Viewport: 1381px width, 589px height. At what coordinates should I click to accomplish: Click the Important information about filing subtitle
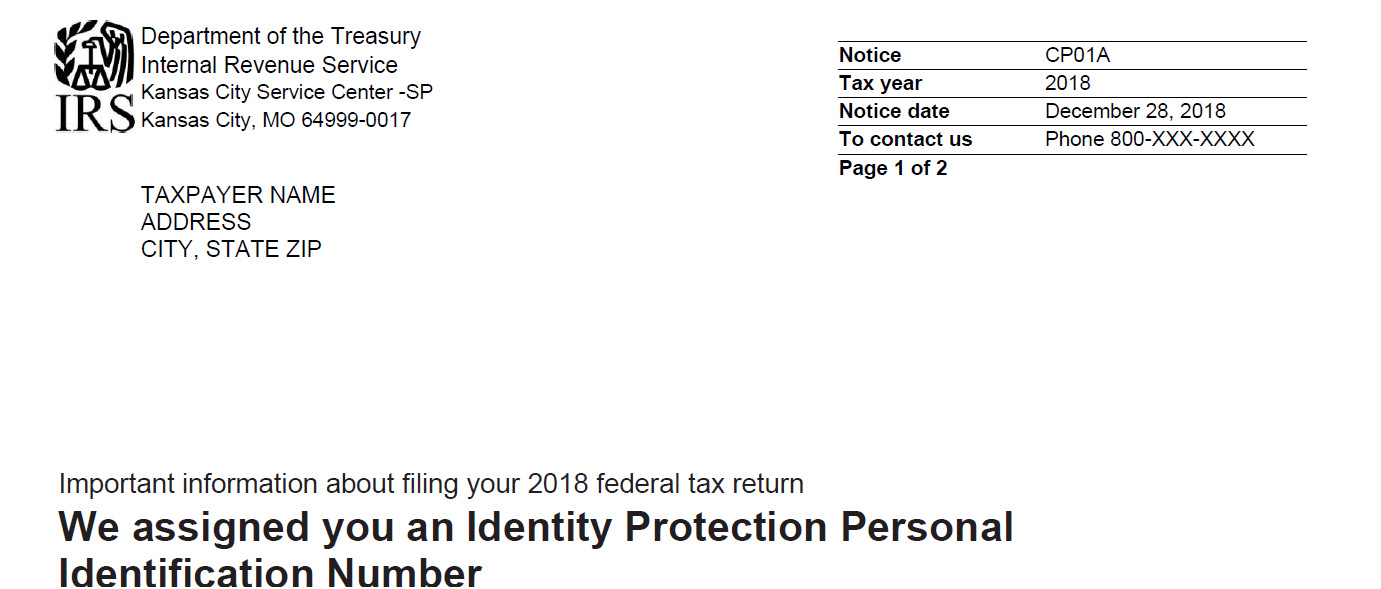pyautogui.click(x=431, y=484)
